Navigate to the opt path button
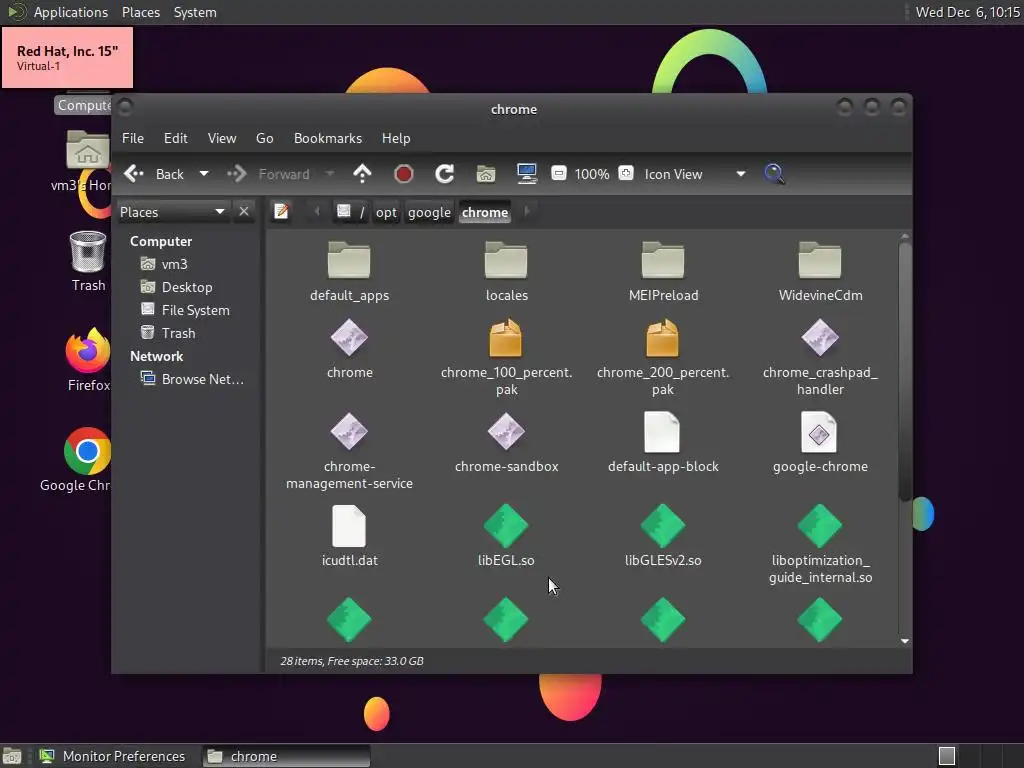 pyautogui.click(x=386, y=212)
